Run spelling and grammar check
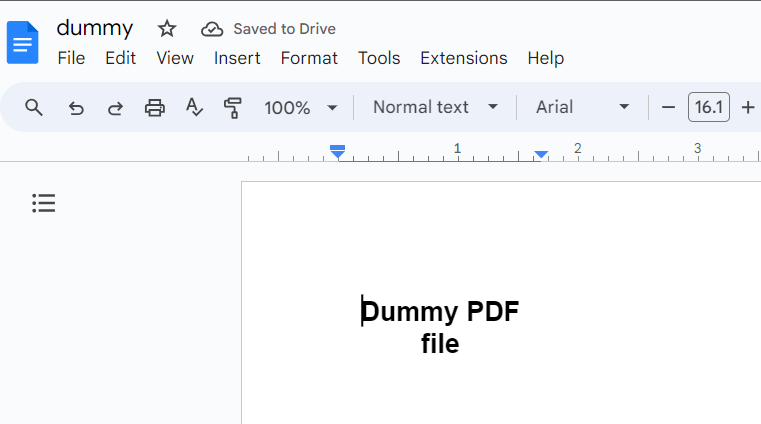Screen dimensions: 761x424 [194, 107]
